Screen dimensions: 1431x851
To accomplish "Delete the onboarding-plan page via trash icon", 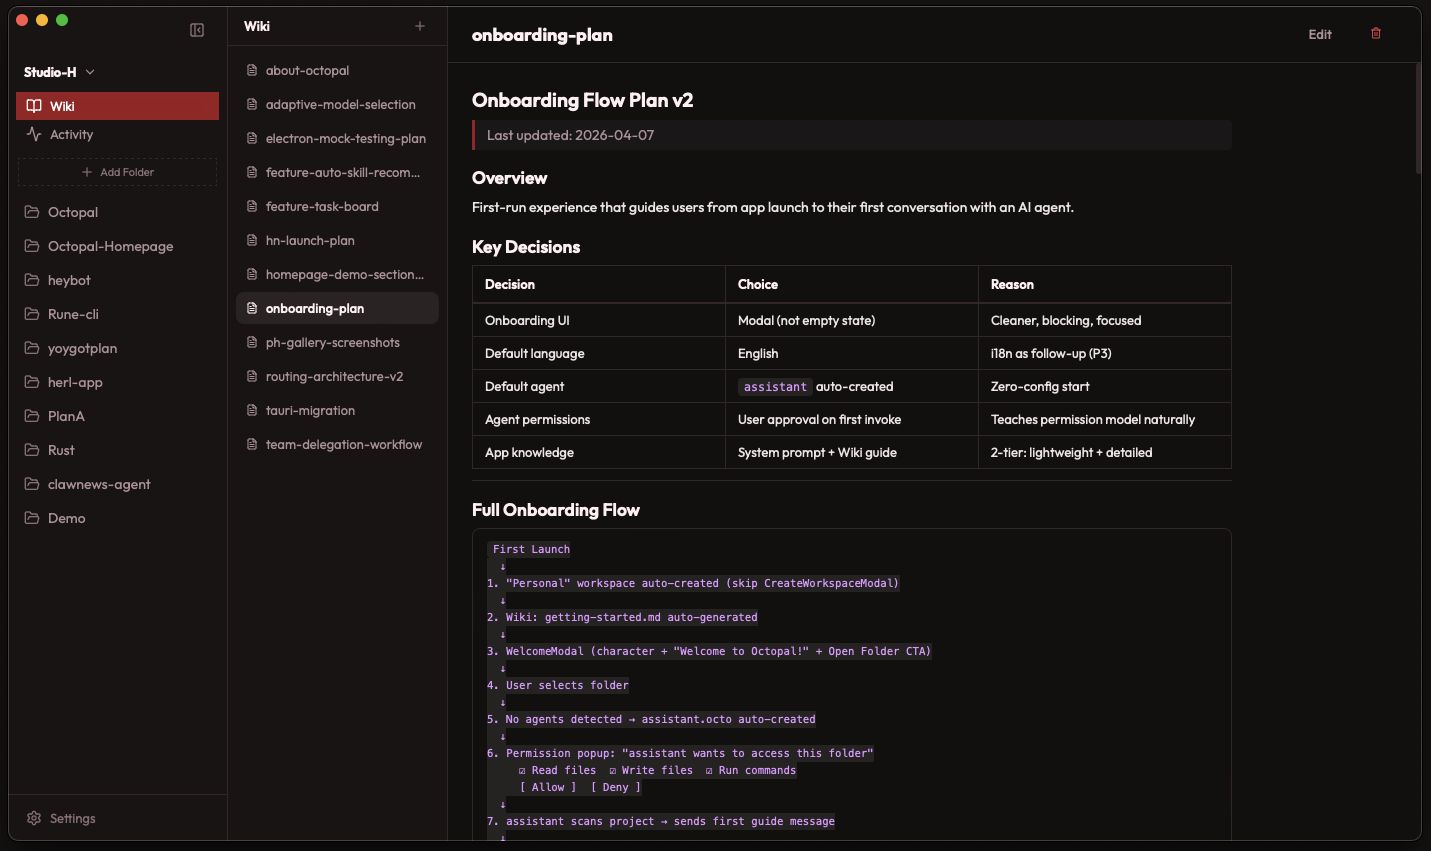I will point(1375,33).
